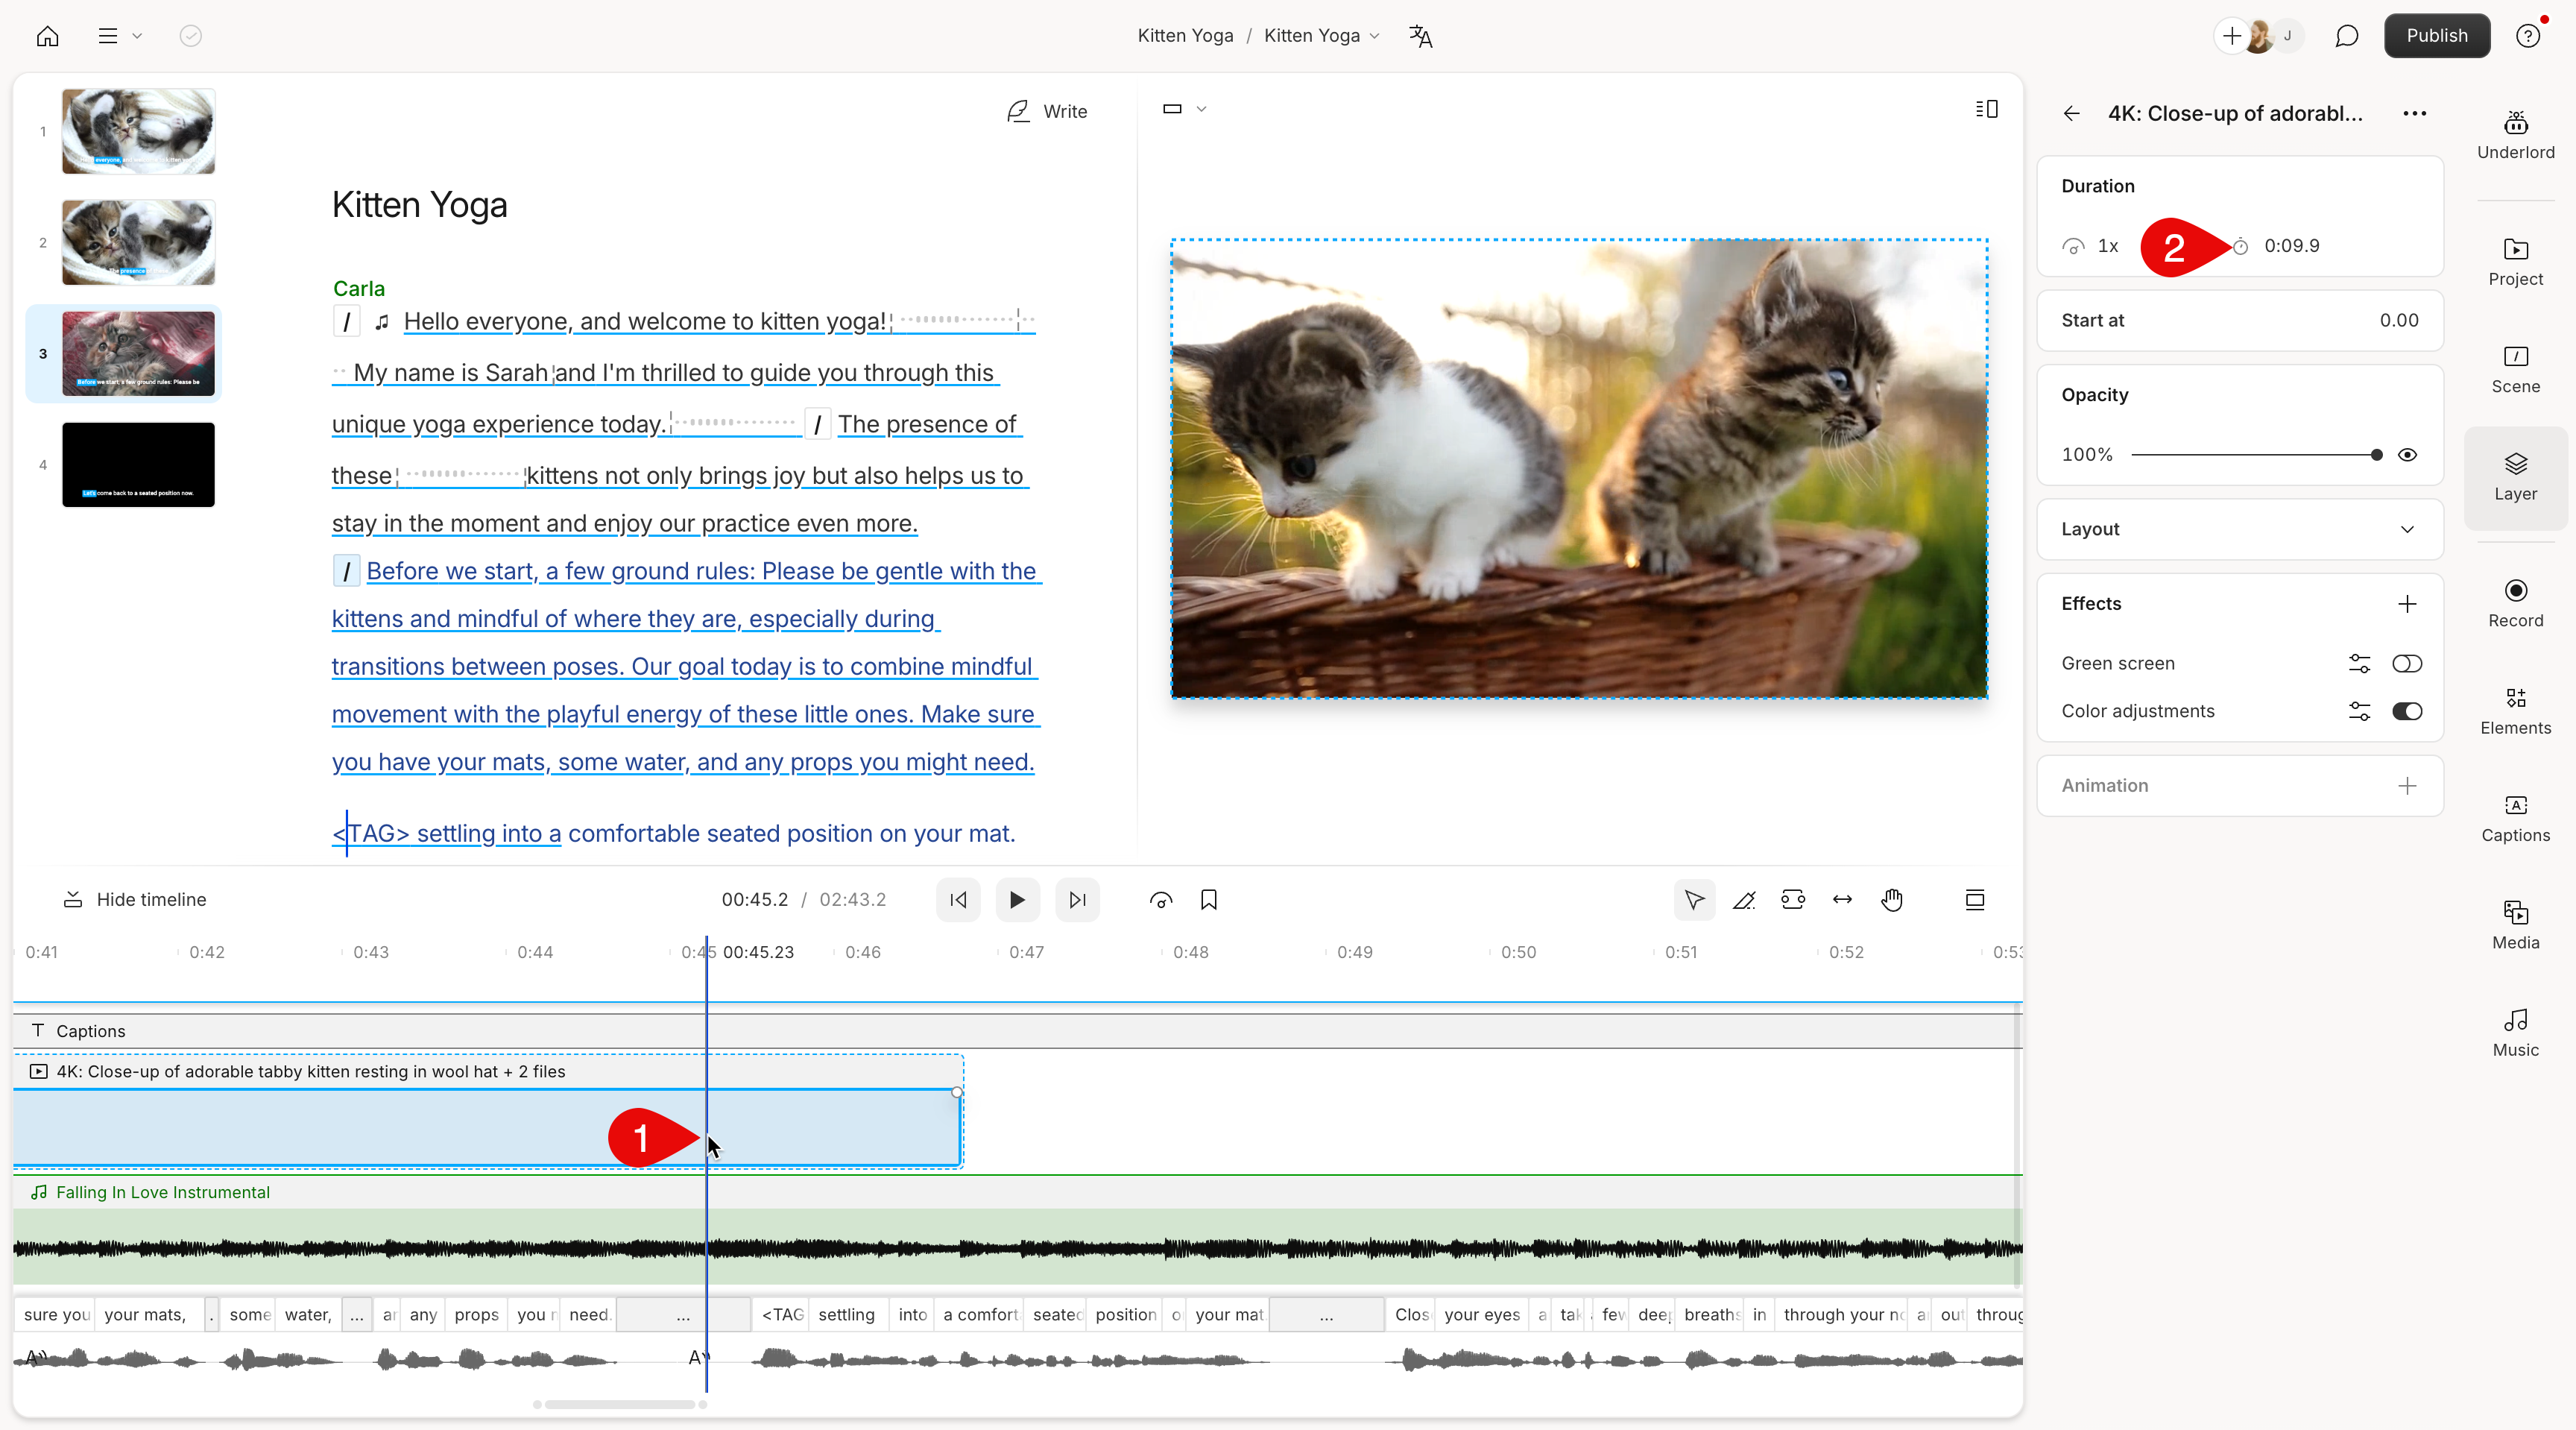Open the Captions sidebar panel
Viewport: 2576px width, 1430px height.
tap(2515, 818)
